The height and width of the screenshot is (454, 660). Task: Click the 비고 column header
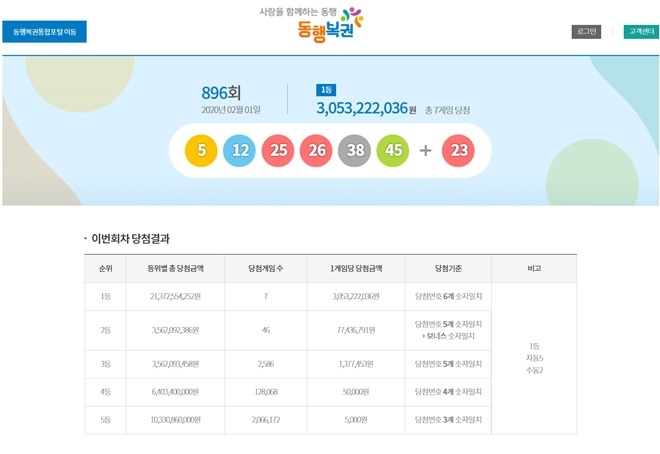(534, 268)
